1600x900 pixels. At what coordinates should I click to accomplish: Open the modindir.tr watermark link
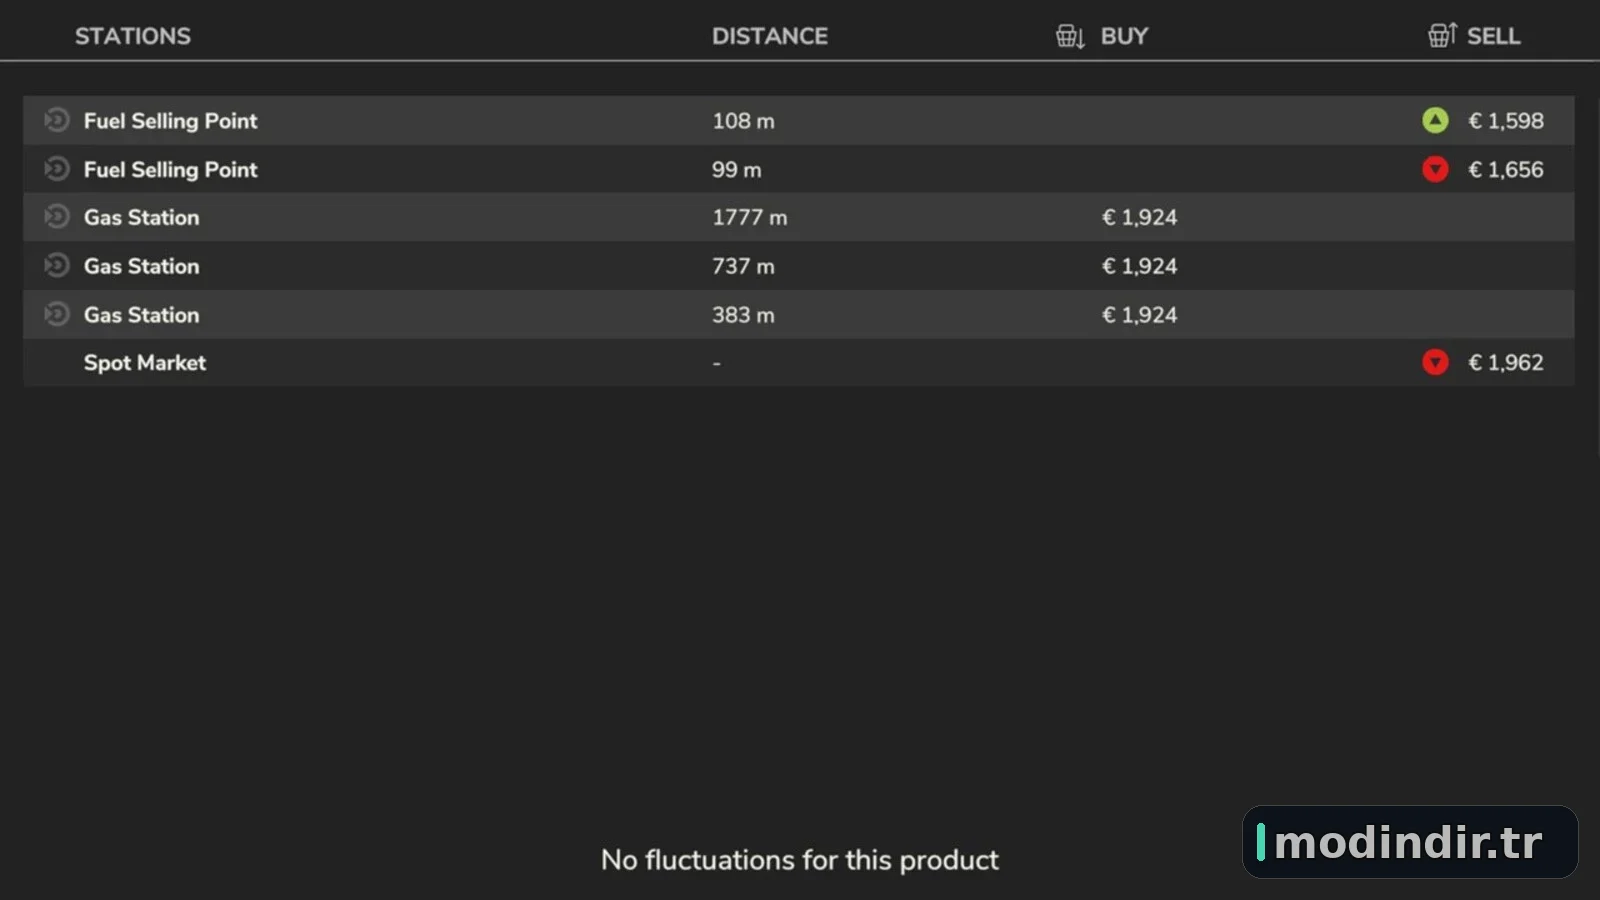coord(1410,842)
